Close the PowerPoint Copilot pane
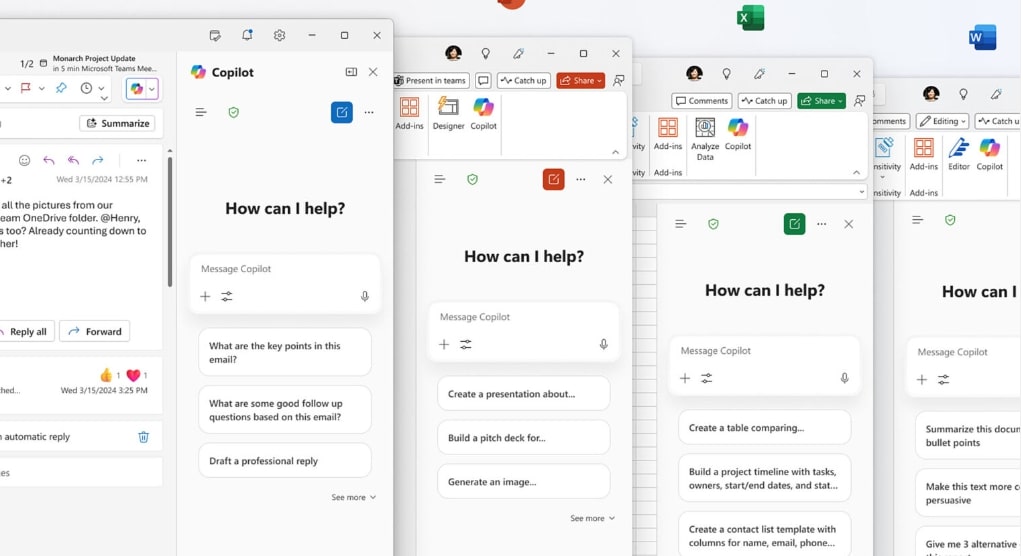This screenshot has width=1023, height=556. [607, 179]
